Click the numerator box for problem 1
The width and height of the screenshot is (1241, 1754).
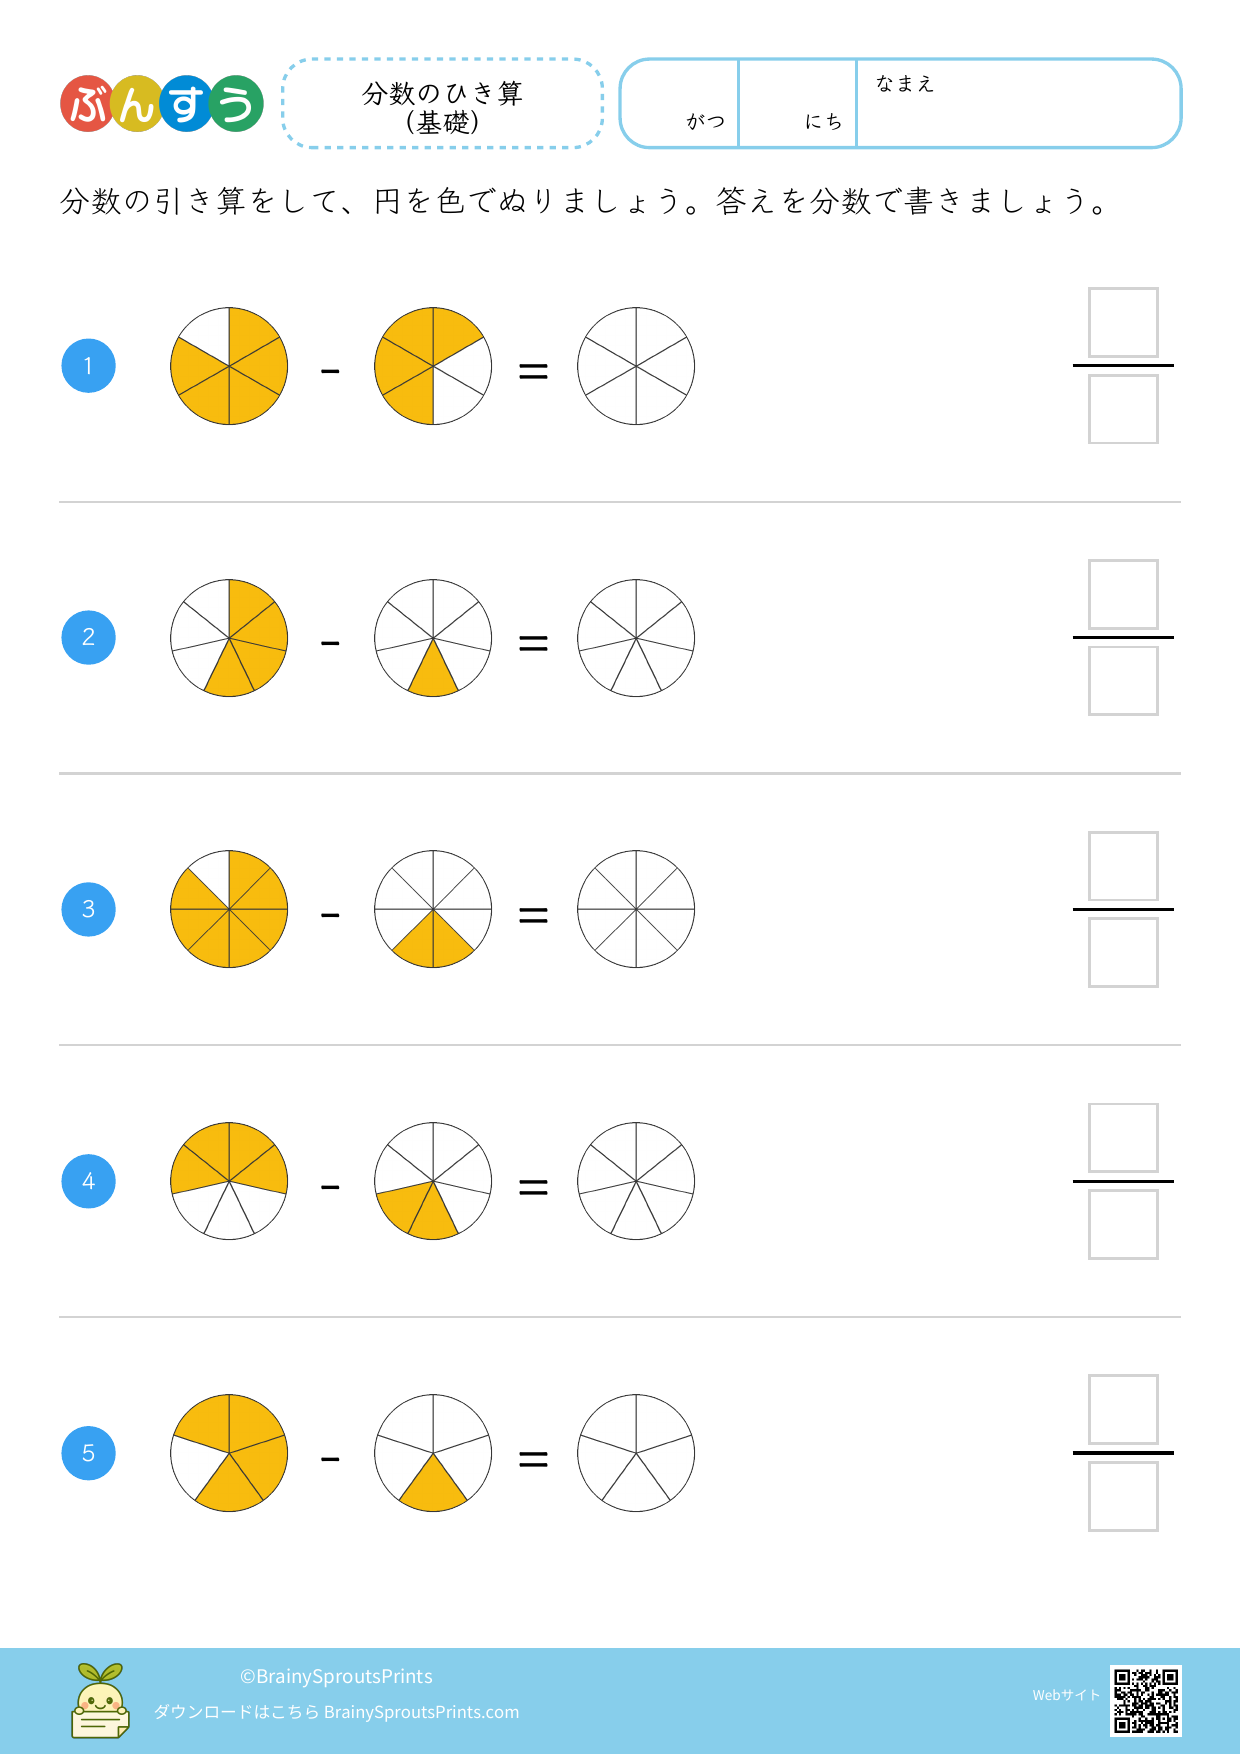1123,323
